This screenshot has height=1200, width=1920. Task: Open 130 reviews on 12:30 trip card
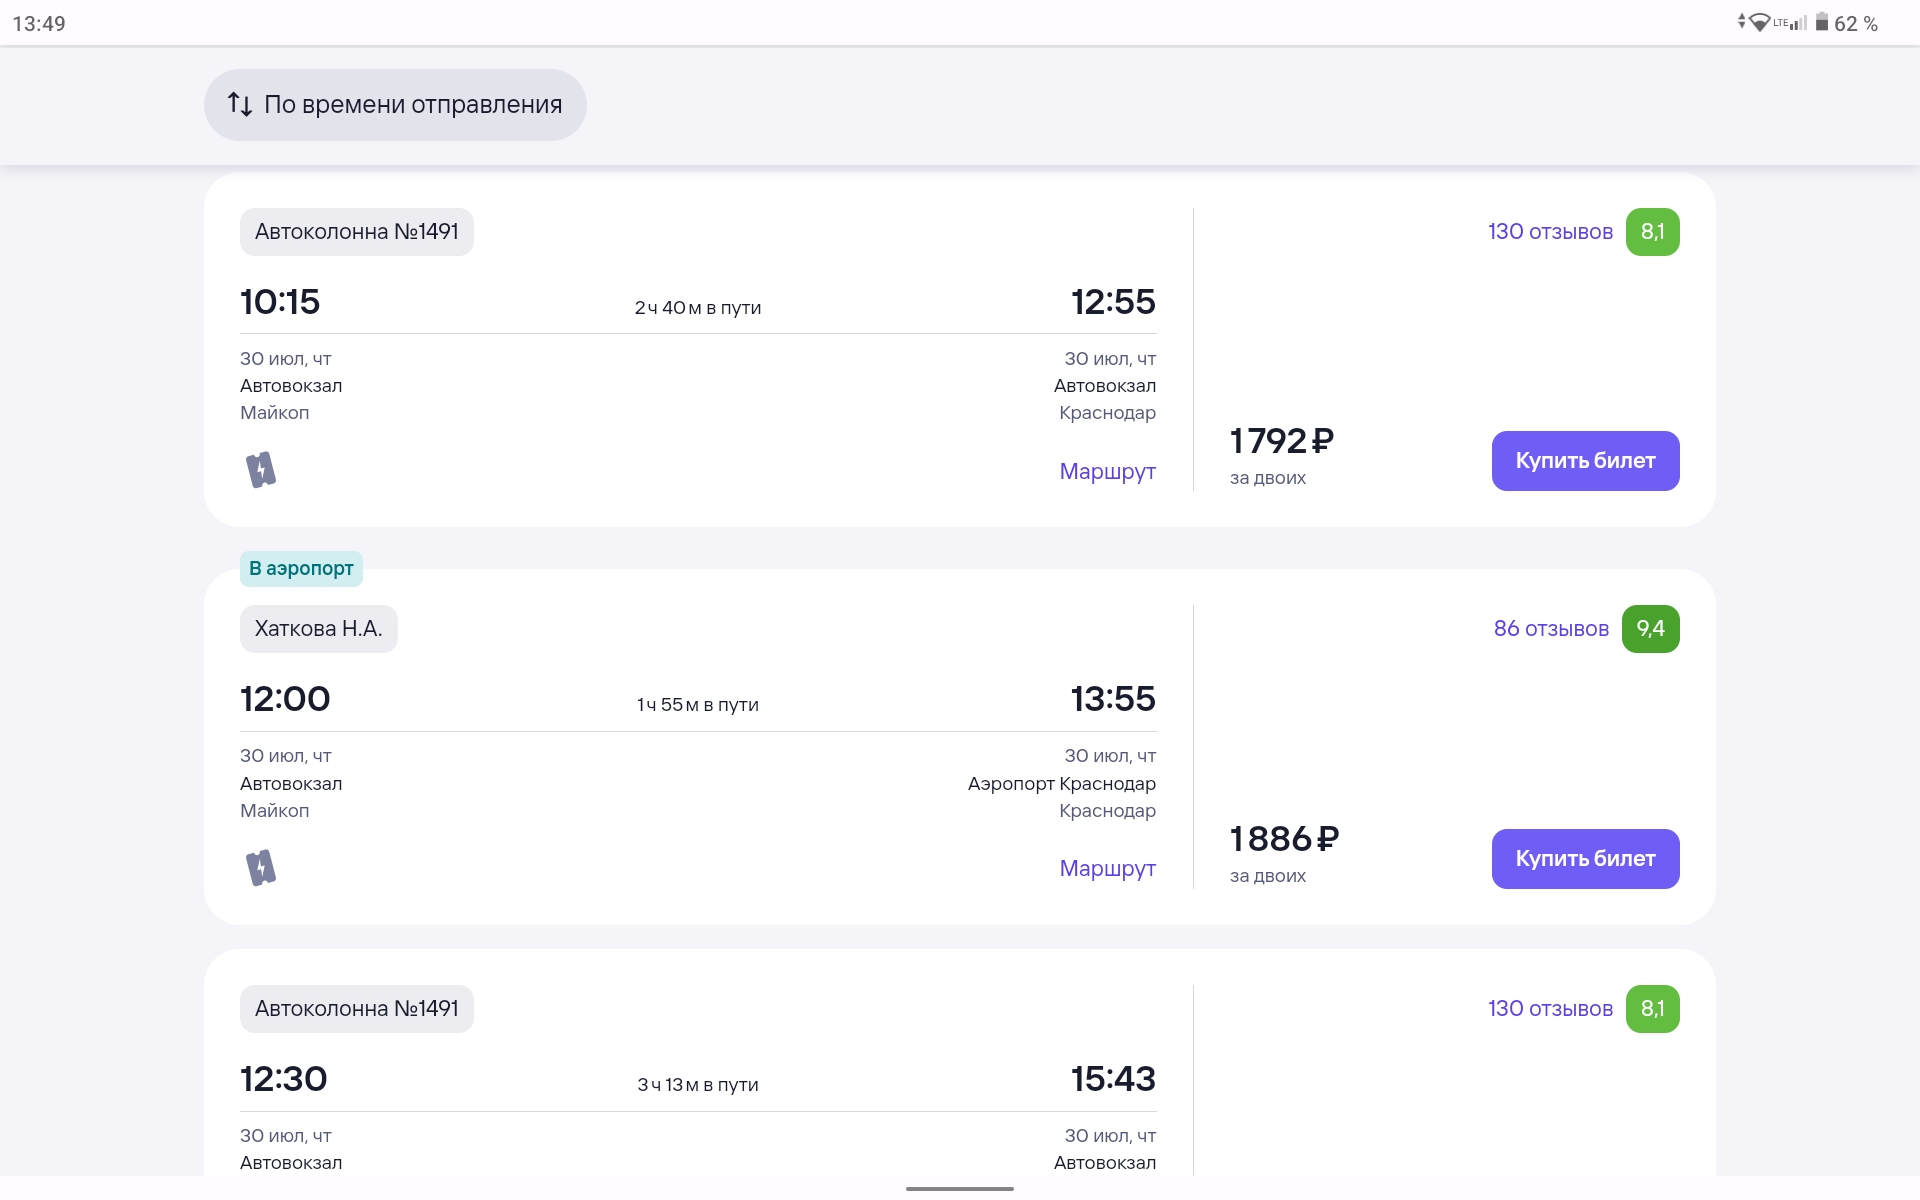[1550, 1009]
